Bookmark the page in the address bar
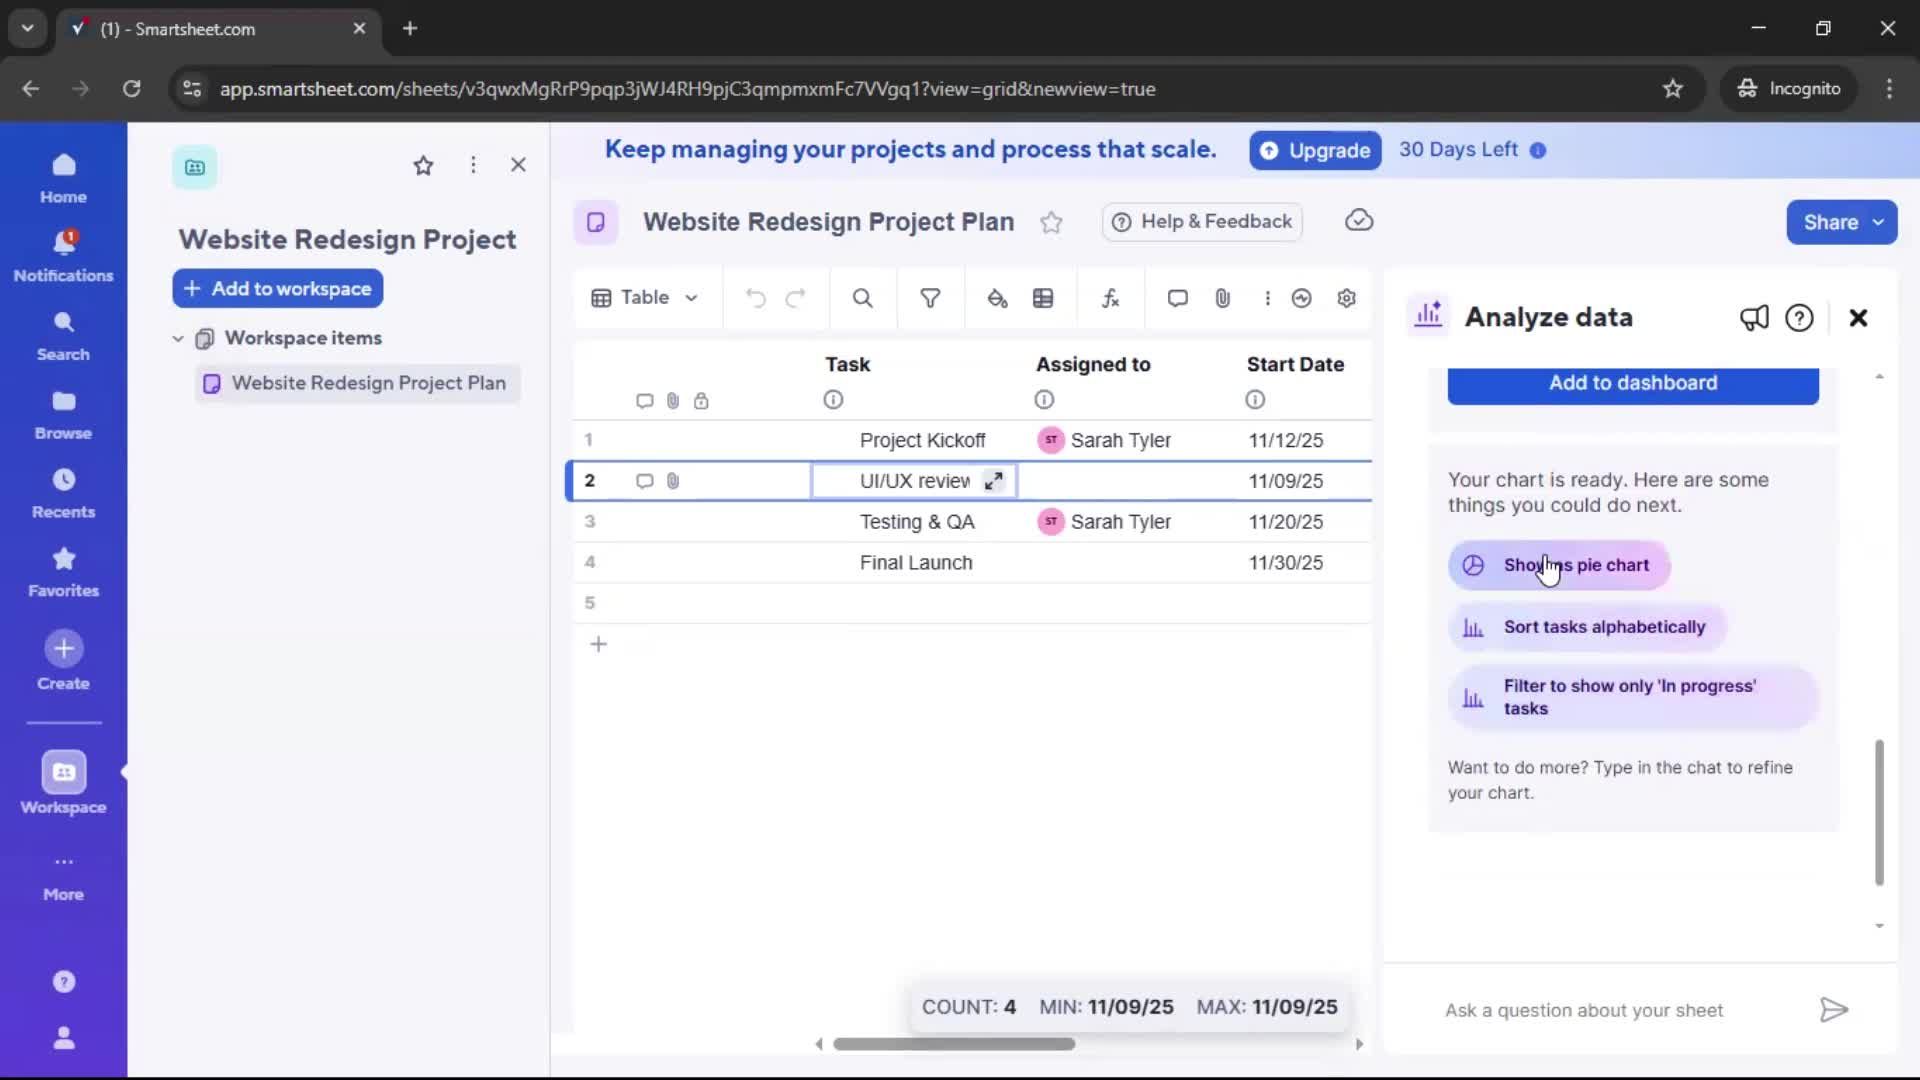1920x1080 pixels. 1673,89
